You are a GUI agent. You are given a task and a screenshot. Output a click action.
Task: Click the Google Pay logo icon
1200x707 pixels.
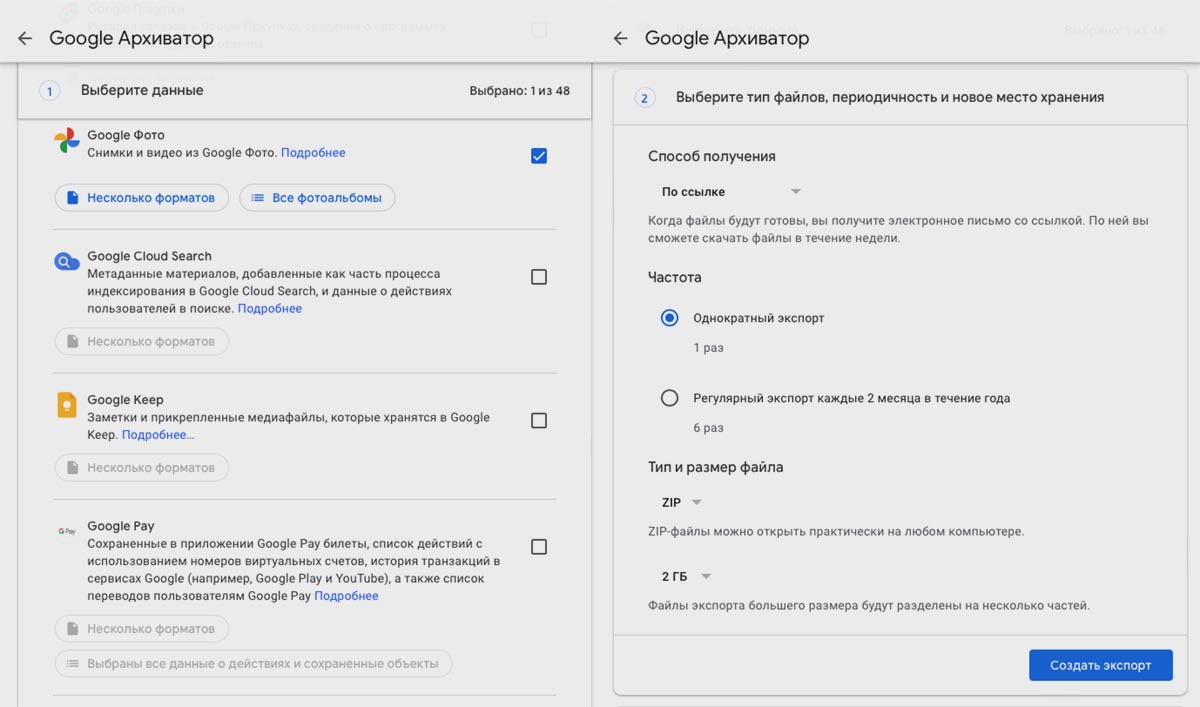coord(67,531)
